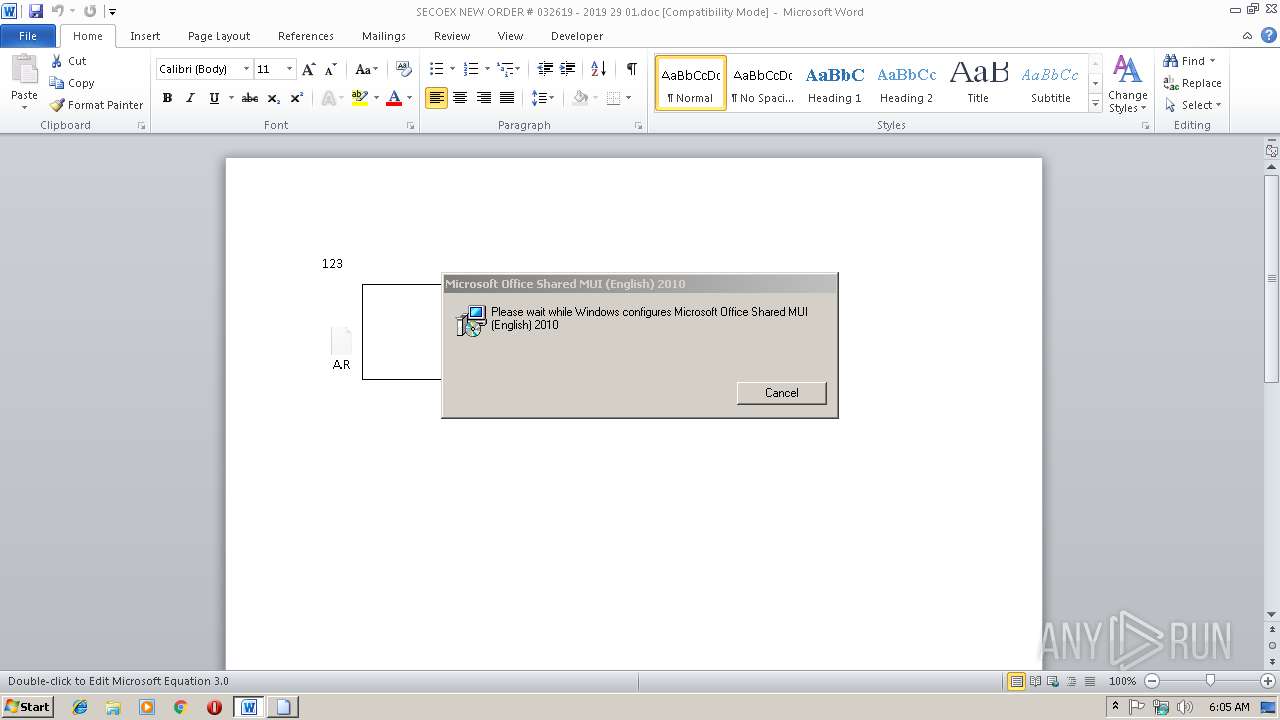Open the Select dropdown in Editing
Screen dimensions: 1280x720
coord(1193,105)
